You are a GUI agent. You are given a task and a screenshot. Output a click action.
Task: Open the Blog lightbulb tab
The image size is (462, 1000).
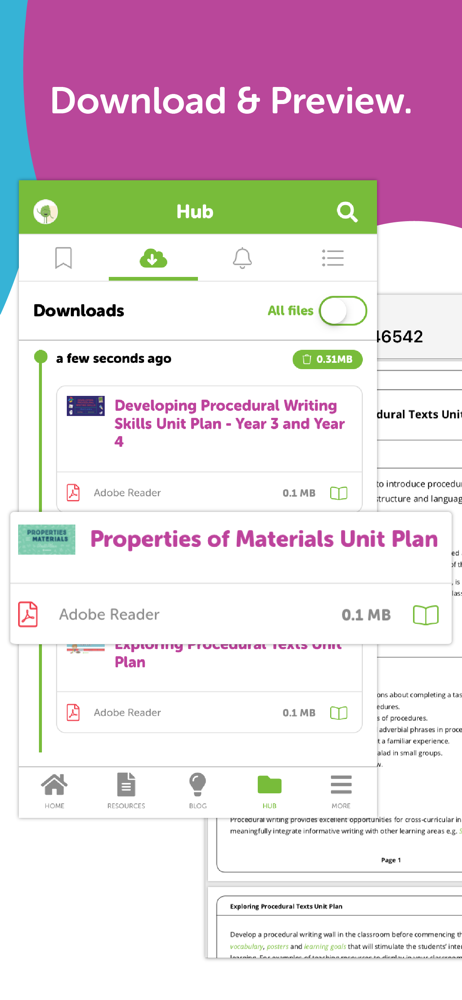[x=198, y=791]
